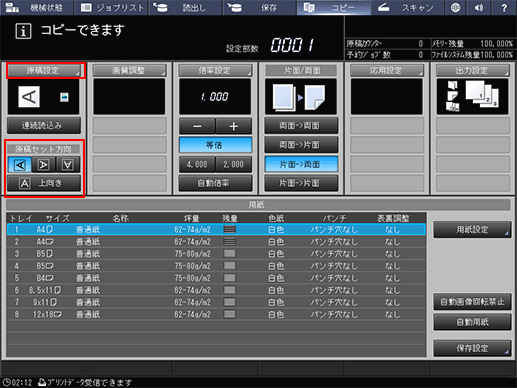Open the 用紙設定 paper settings menu
This screenshot has height=388, width=517.
[x=472, y=230]
